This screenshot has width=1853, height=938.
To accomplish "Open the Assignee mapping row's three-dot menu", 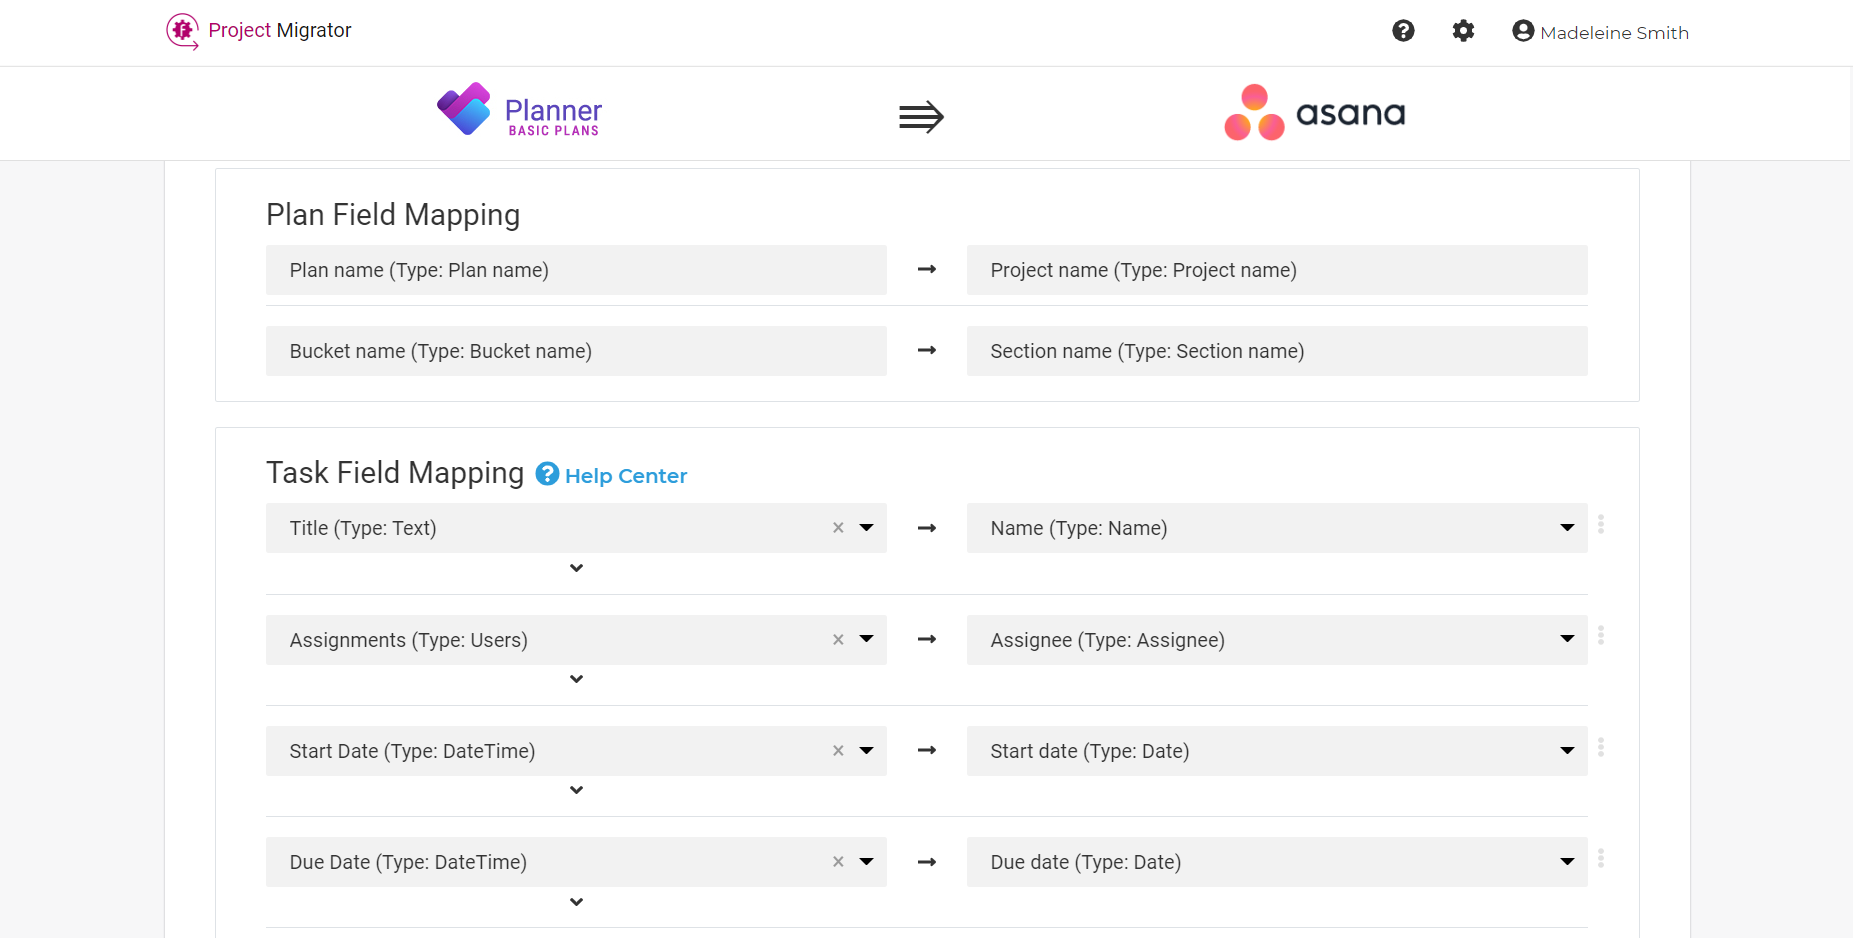I will point(1601,635).
